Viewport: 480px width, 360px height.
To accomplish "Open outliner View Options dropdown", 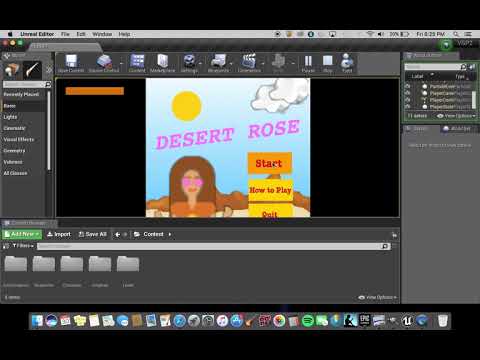I will click(456, 116).
